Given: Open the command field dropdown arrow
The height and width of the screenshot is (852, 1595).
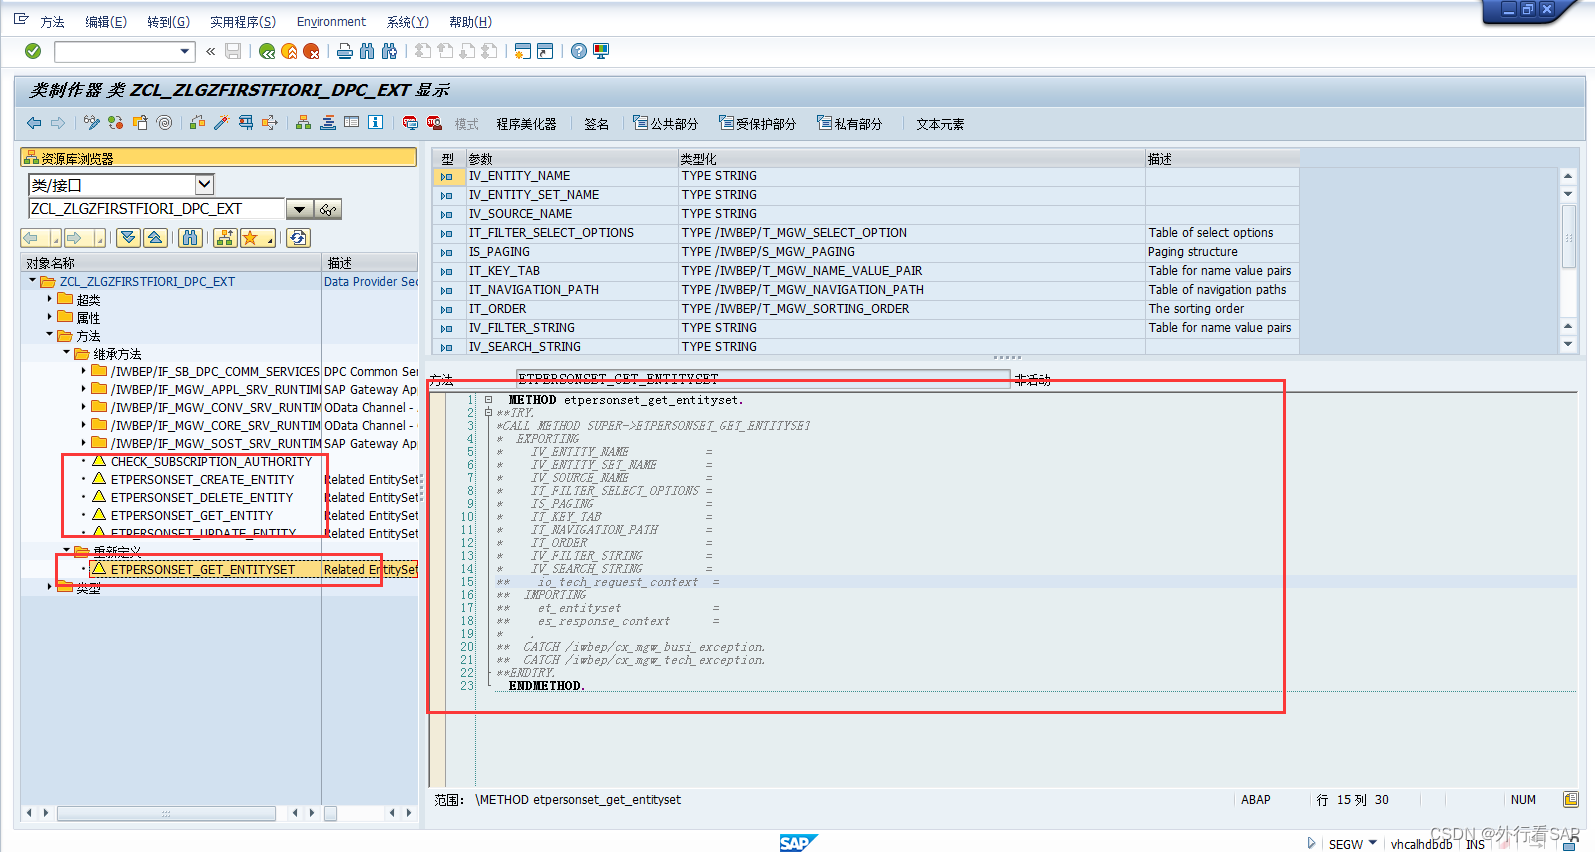Looking at the screenshot, I should (x=185, y=51).
